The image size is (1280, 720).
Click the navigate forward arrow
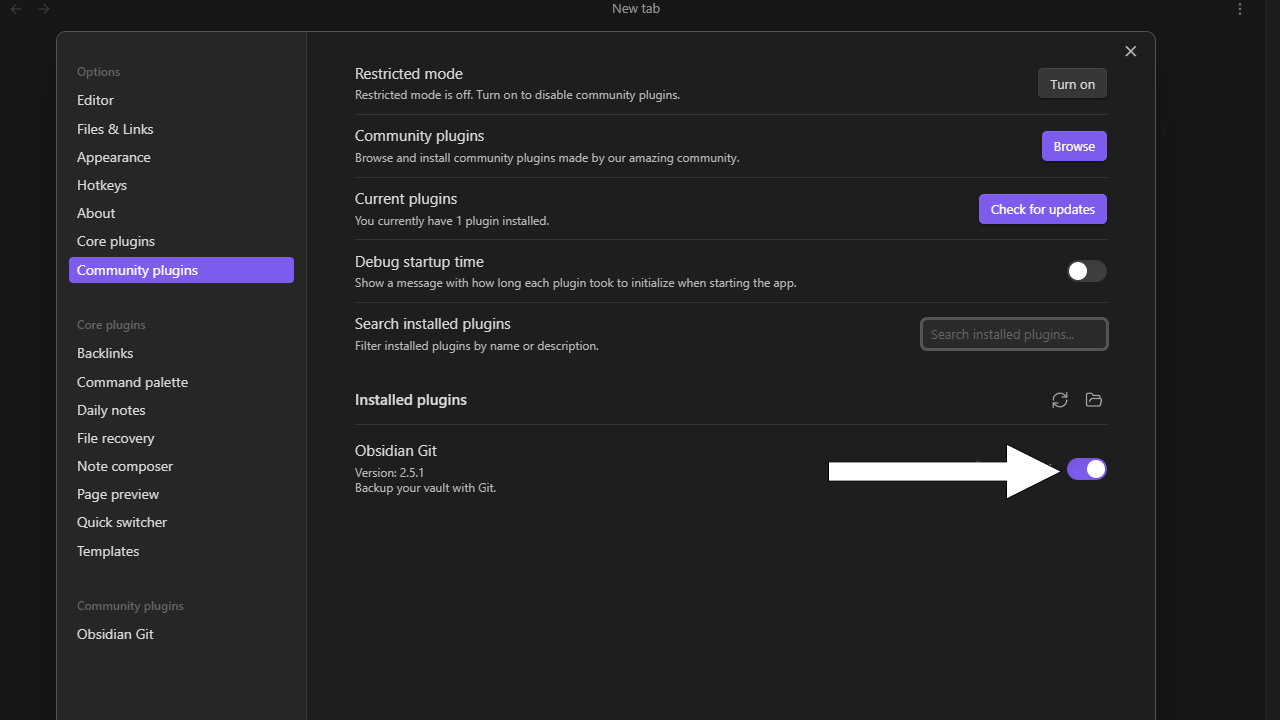(x=44, y=9)
